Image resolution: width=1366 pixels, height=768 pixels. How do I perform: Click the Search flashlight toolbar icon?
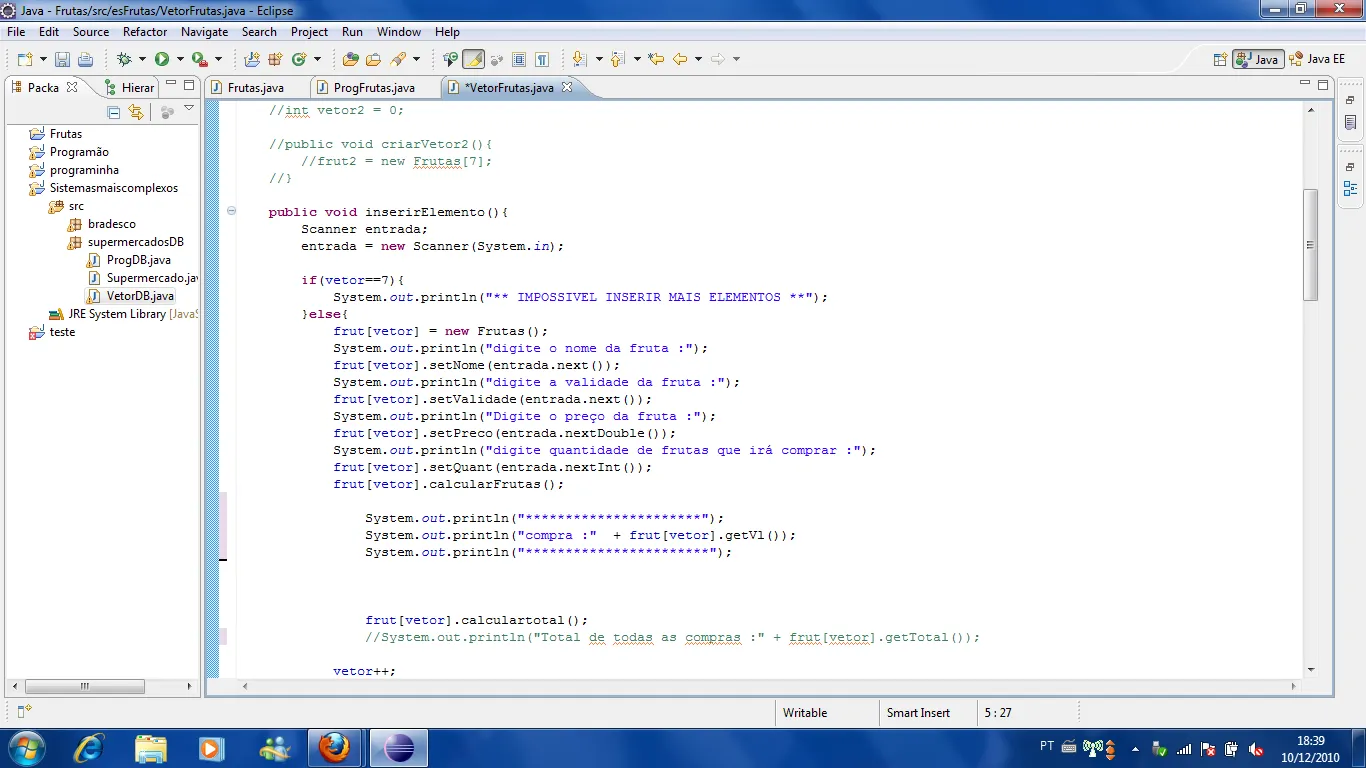click(398, 59)
